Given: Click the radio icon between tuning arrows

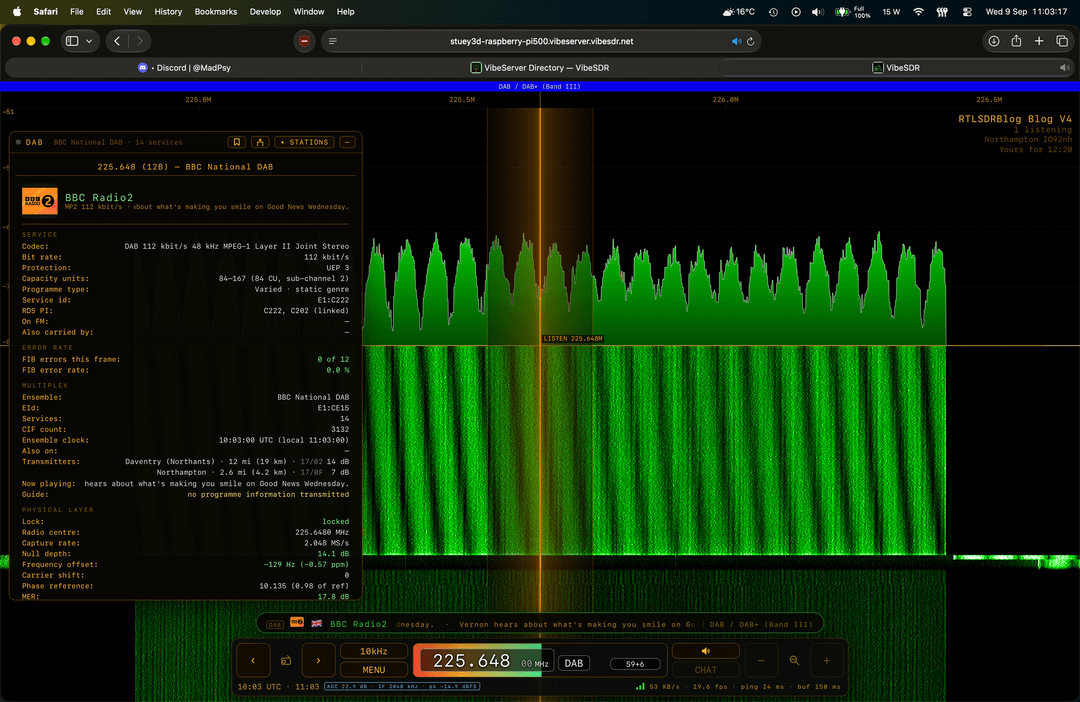Looking at the screenshot, I should [286, 661].
